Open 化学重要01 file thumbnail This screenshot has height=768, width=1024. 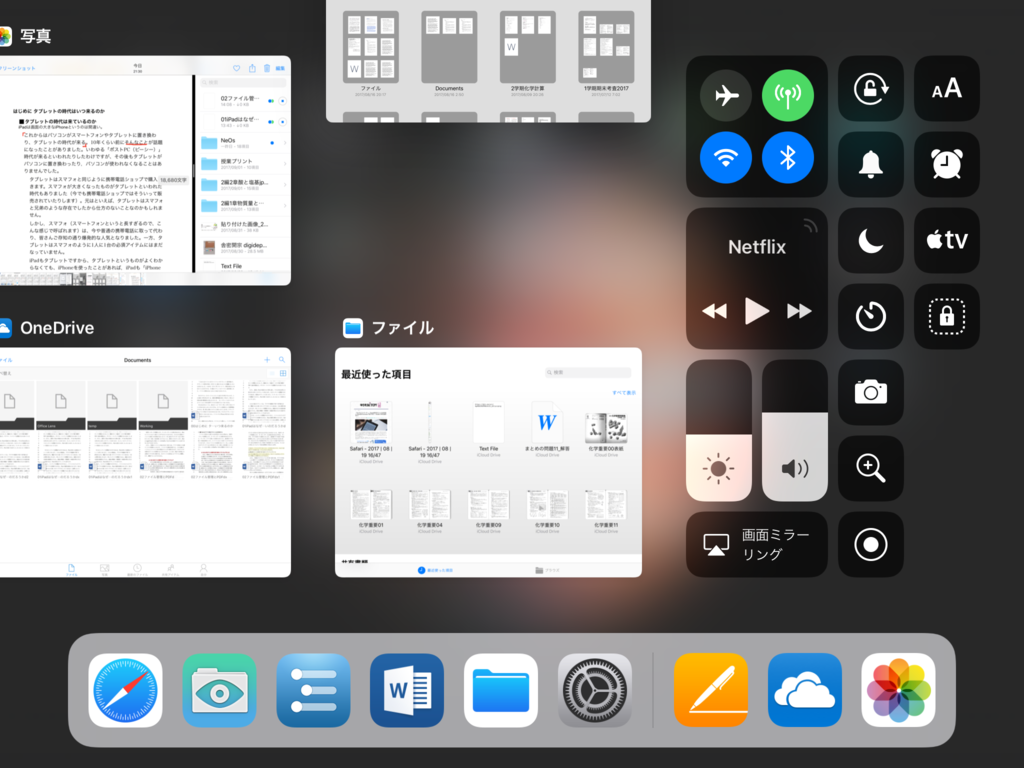point(371,509)
